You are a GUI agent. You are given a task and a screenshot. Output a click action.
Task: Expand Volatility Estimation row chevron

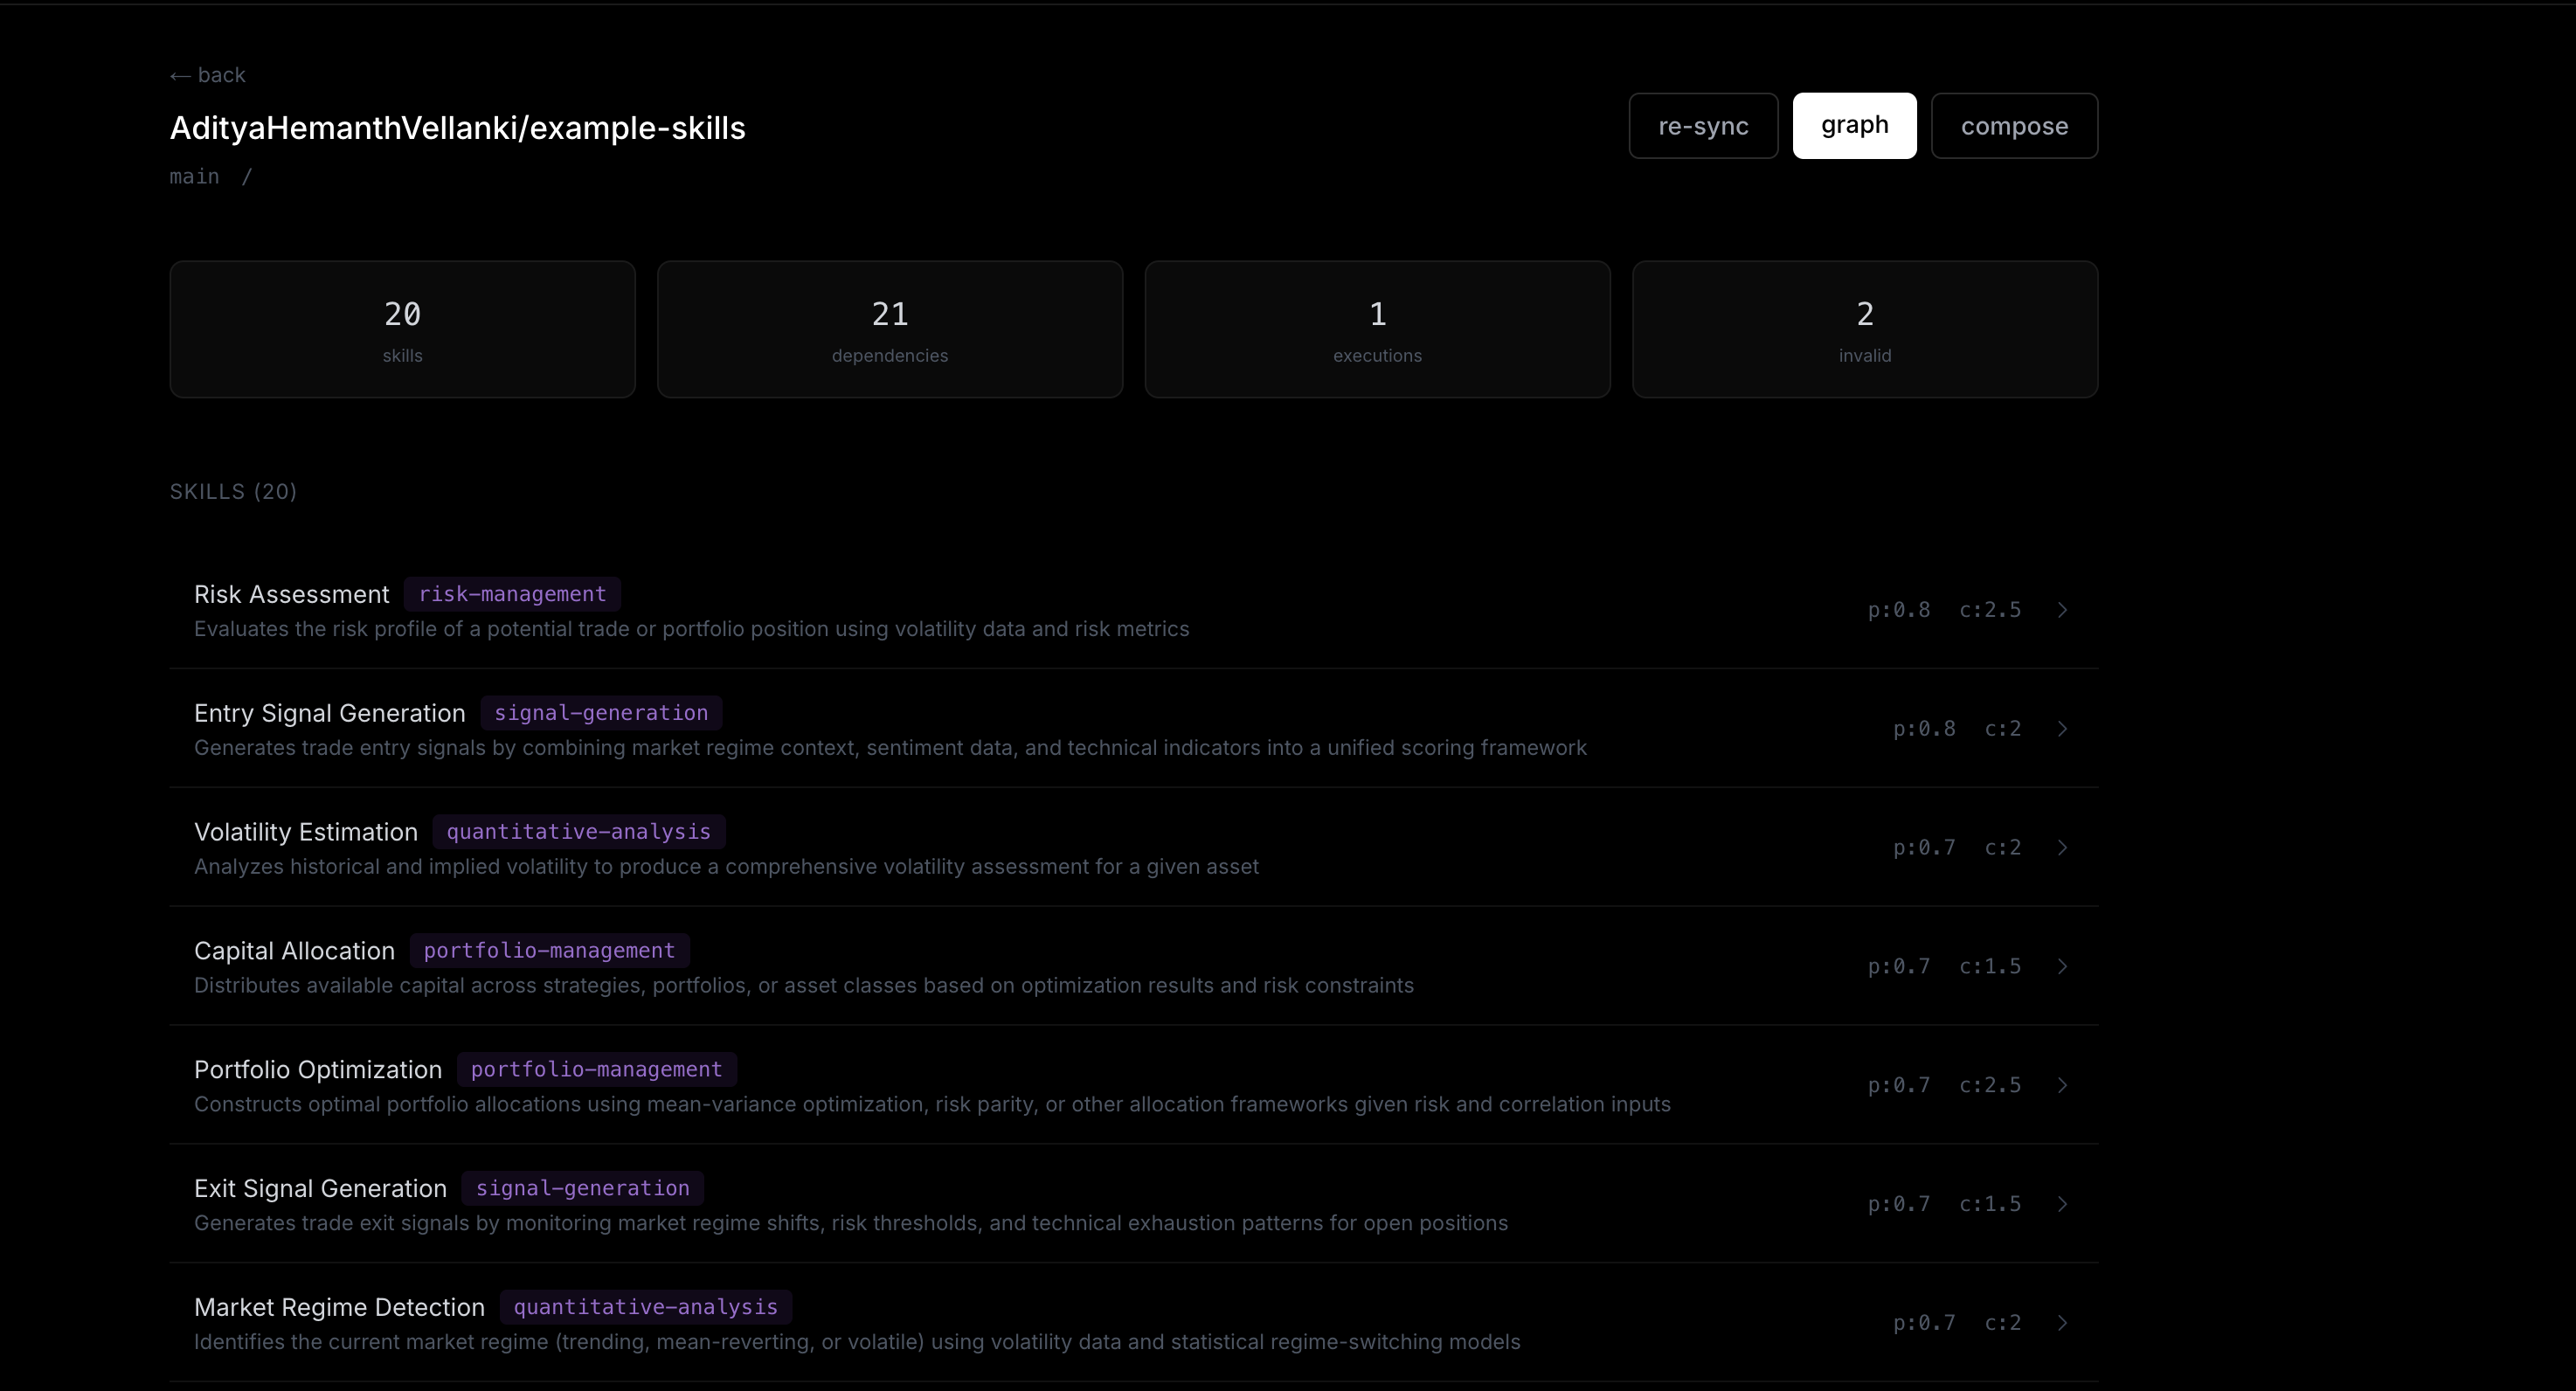click(x=2062, y=848)
